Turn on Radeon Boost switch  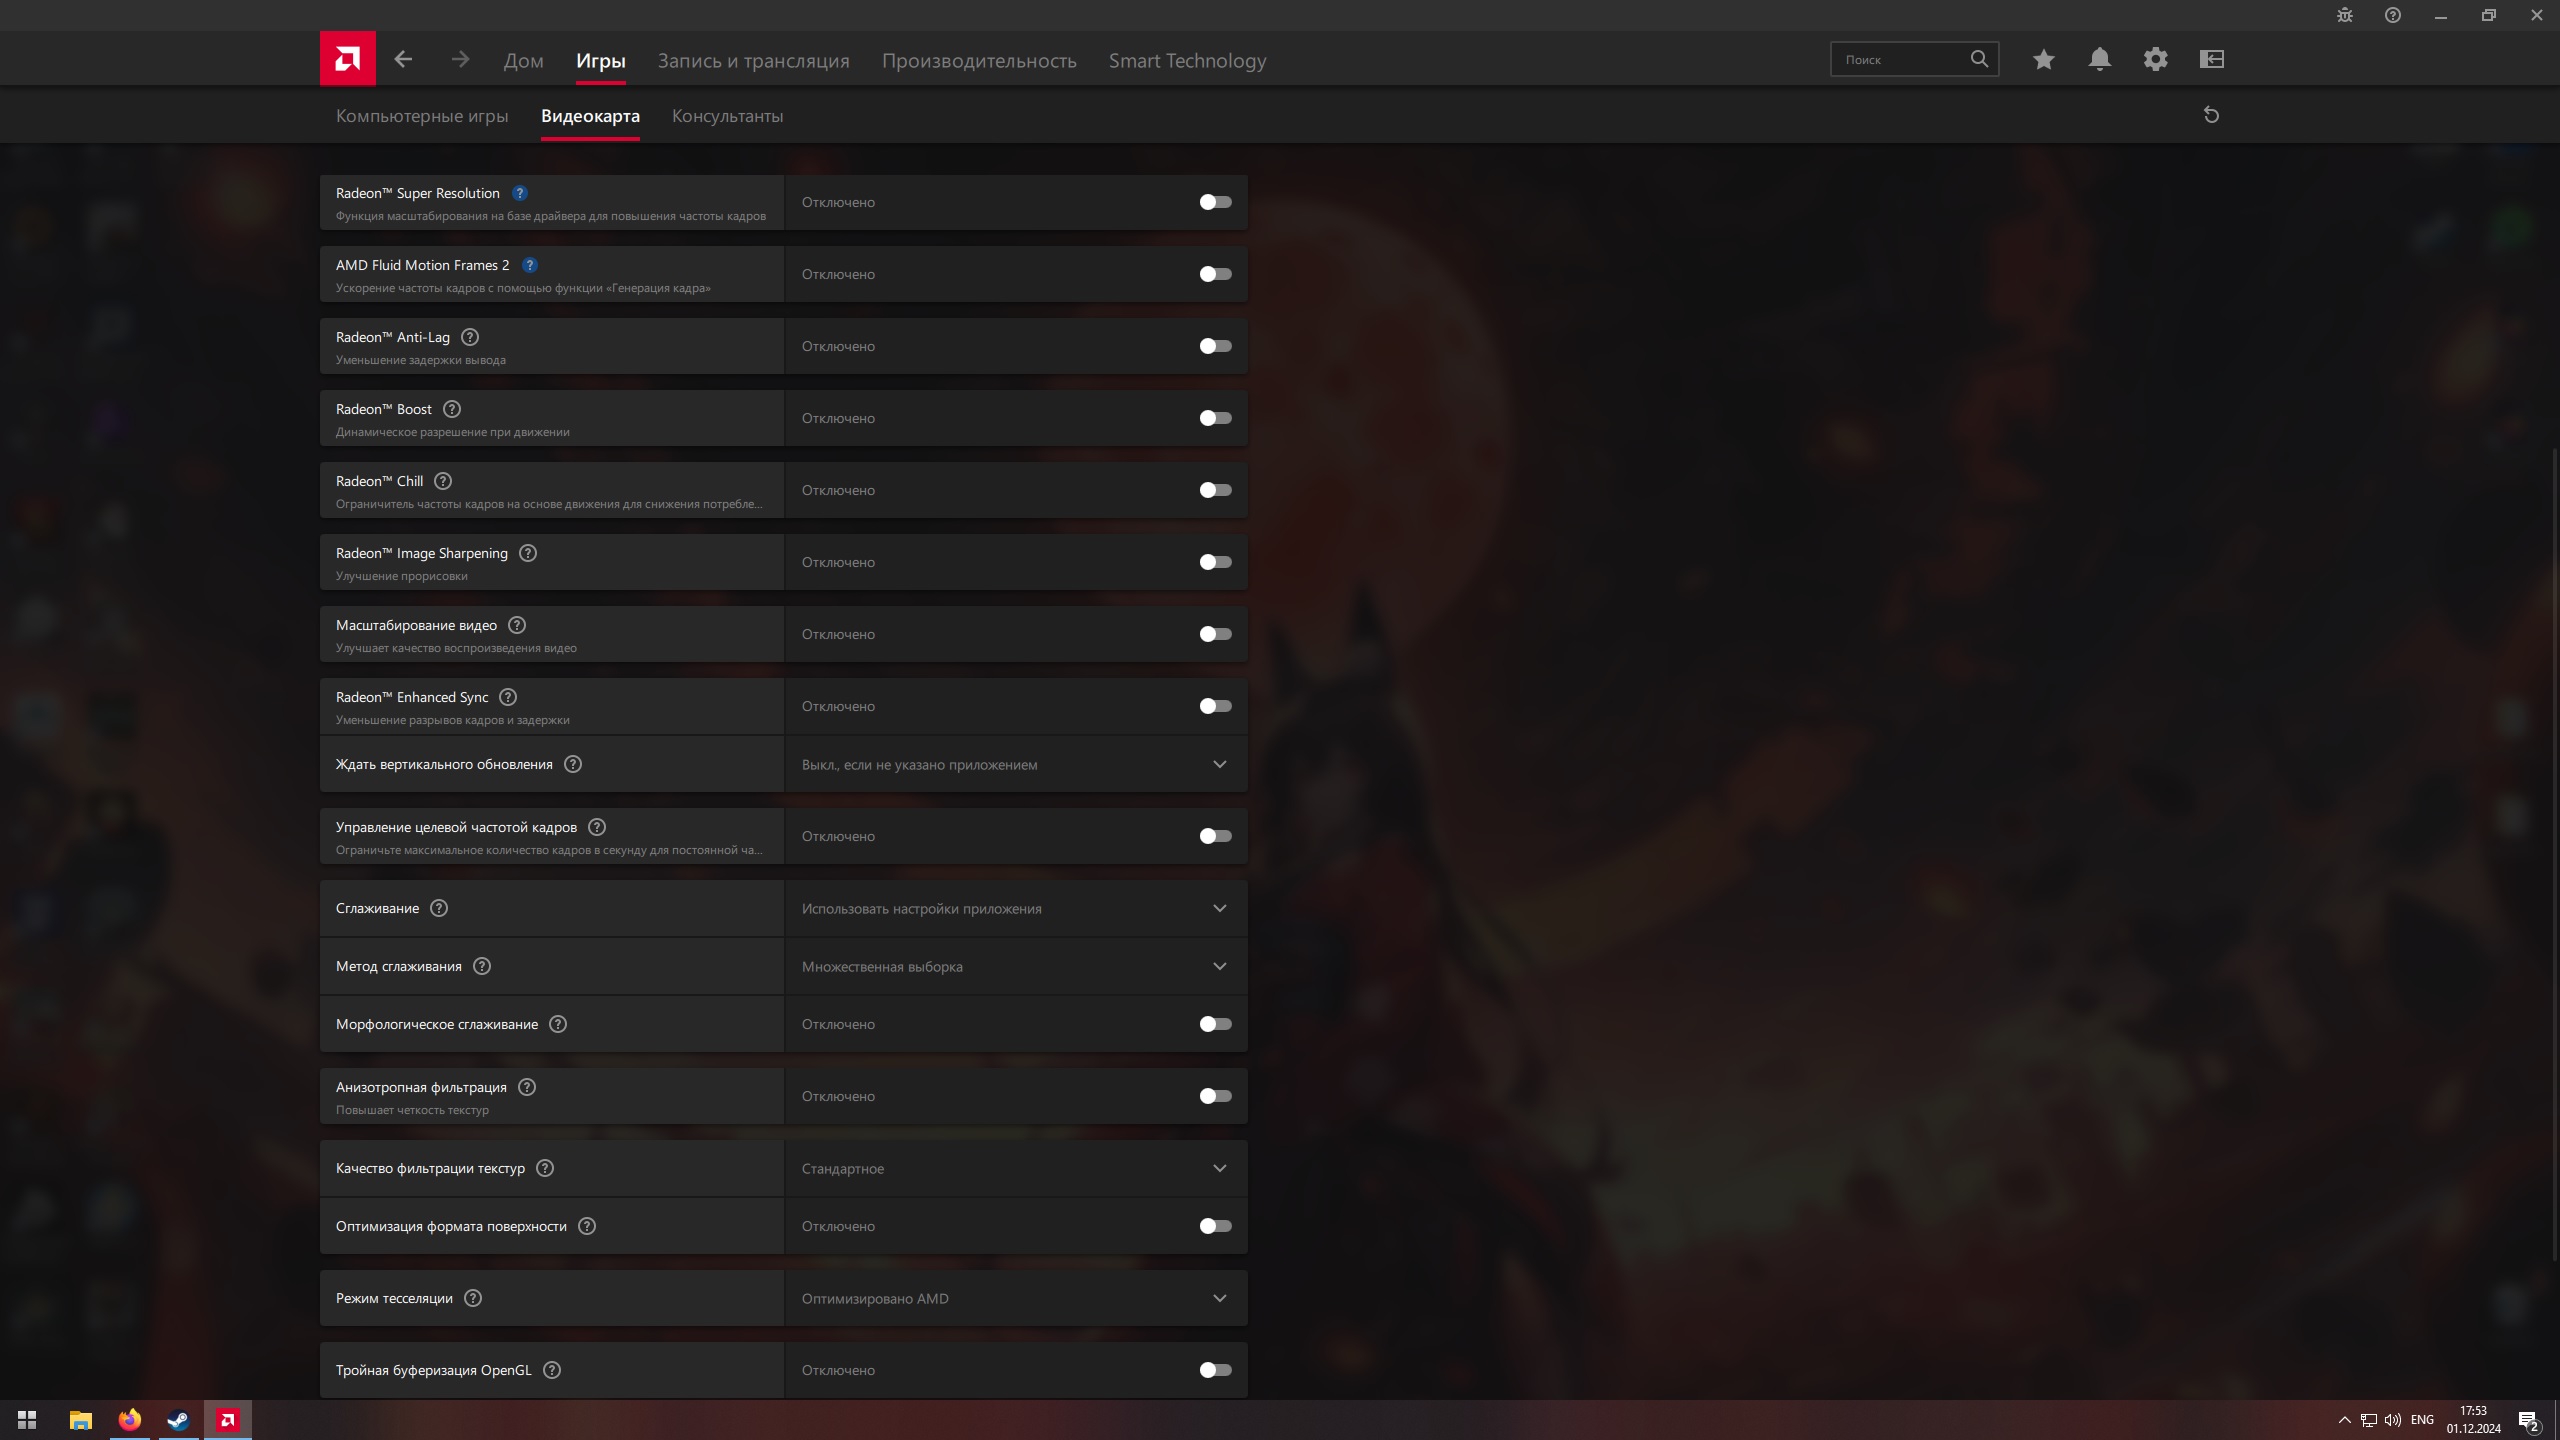[x=1215, y=418]
